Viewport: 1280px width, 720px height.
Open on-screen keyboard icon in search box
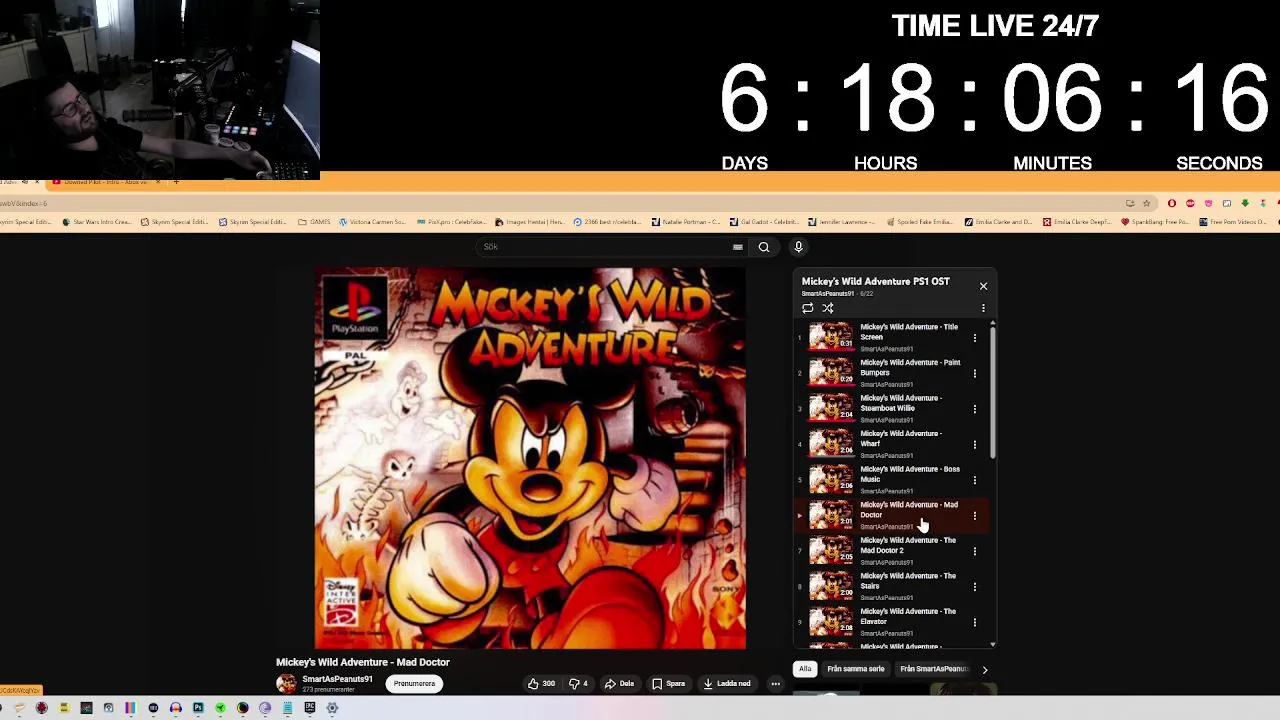click(738, 247)
